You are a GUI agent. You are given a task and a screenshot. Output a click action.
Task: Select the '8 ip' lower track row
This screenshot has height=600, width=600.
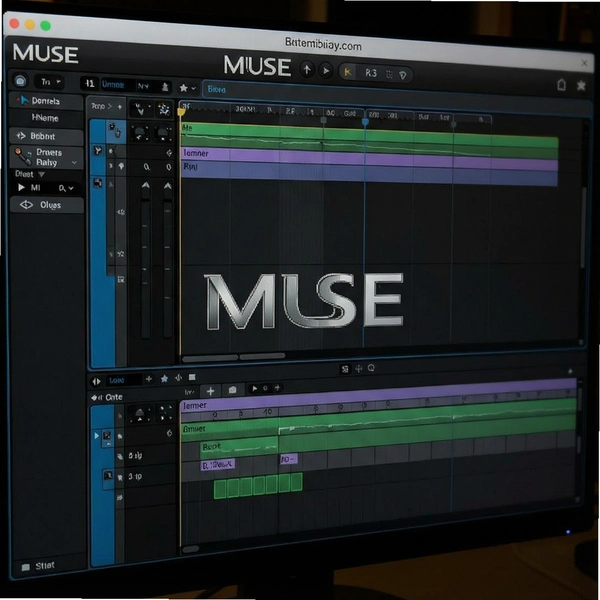[x=150, y=456]
